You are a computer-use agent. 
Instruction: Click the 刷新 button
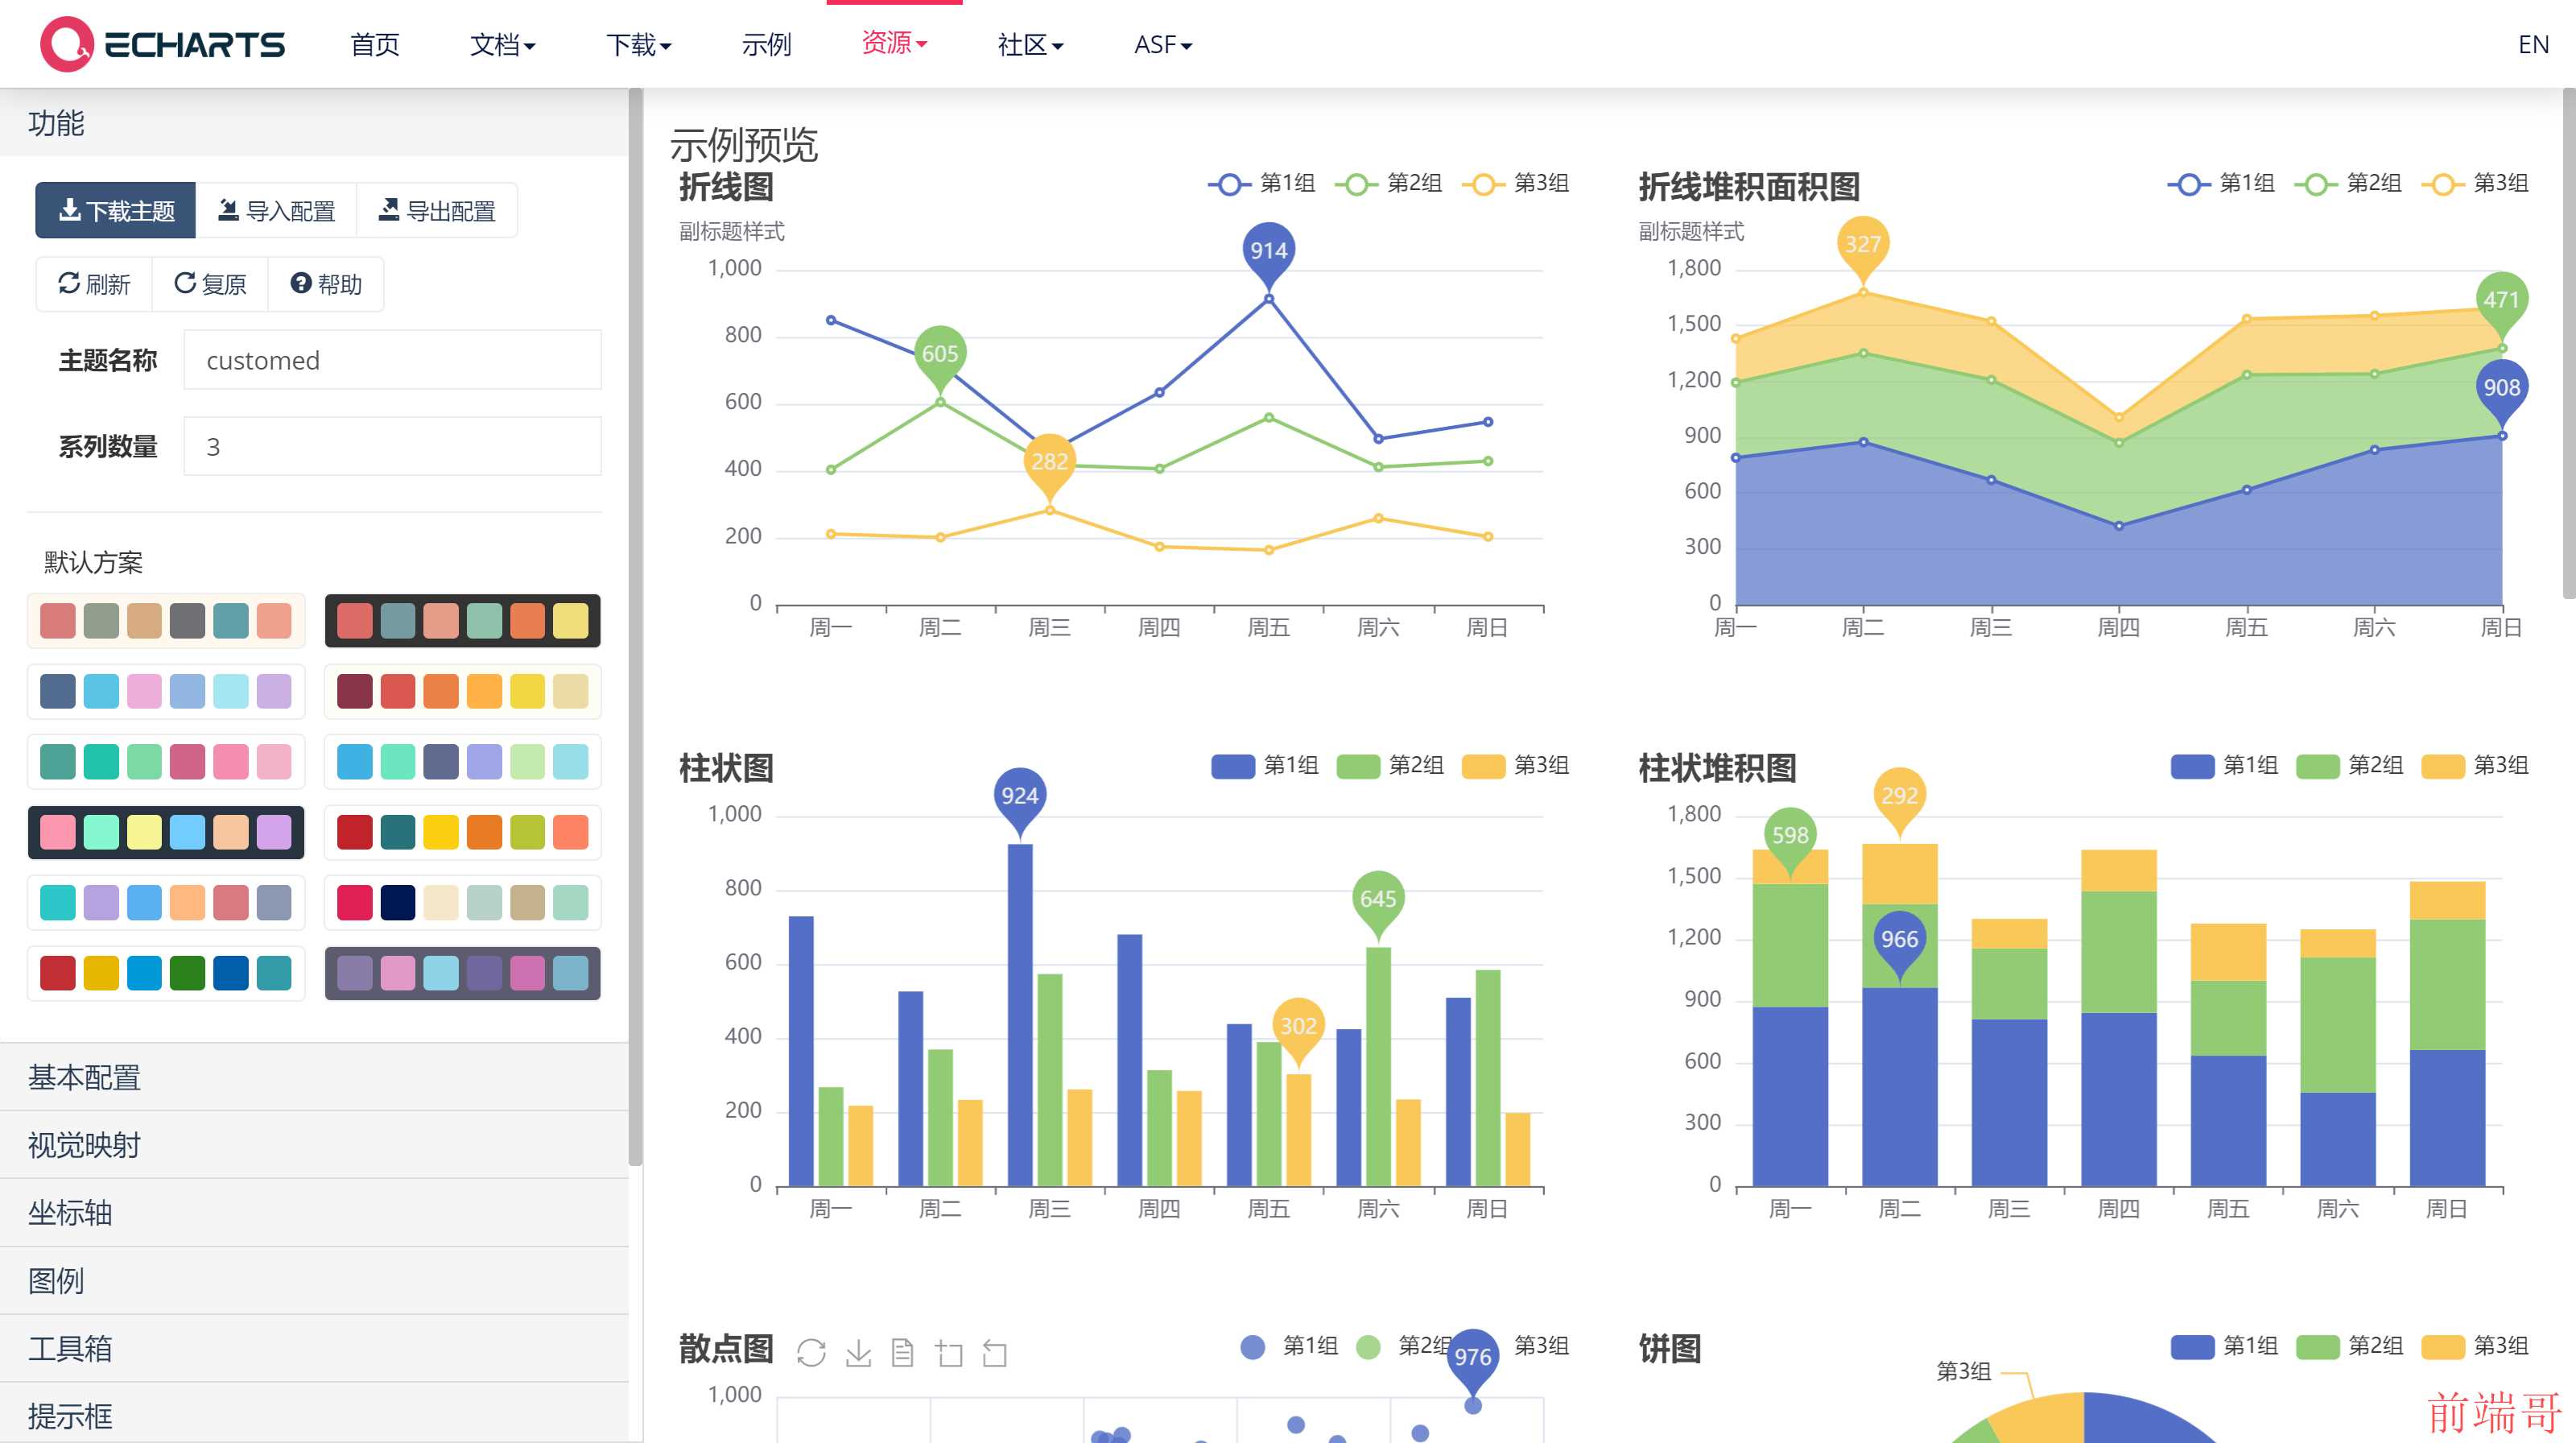tap(94, 285)
